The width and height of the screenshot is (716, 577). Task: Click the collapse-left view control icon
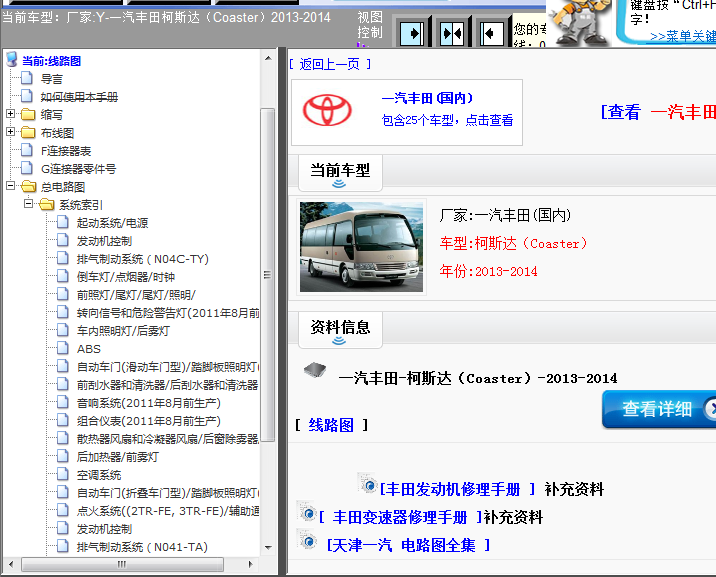click(491, 33)
